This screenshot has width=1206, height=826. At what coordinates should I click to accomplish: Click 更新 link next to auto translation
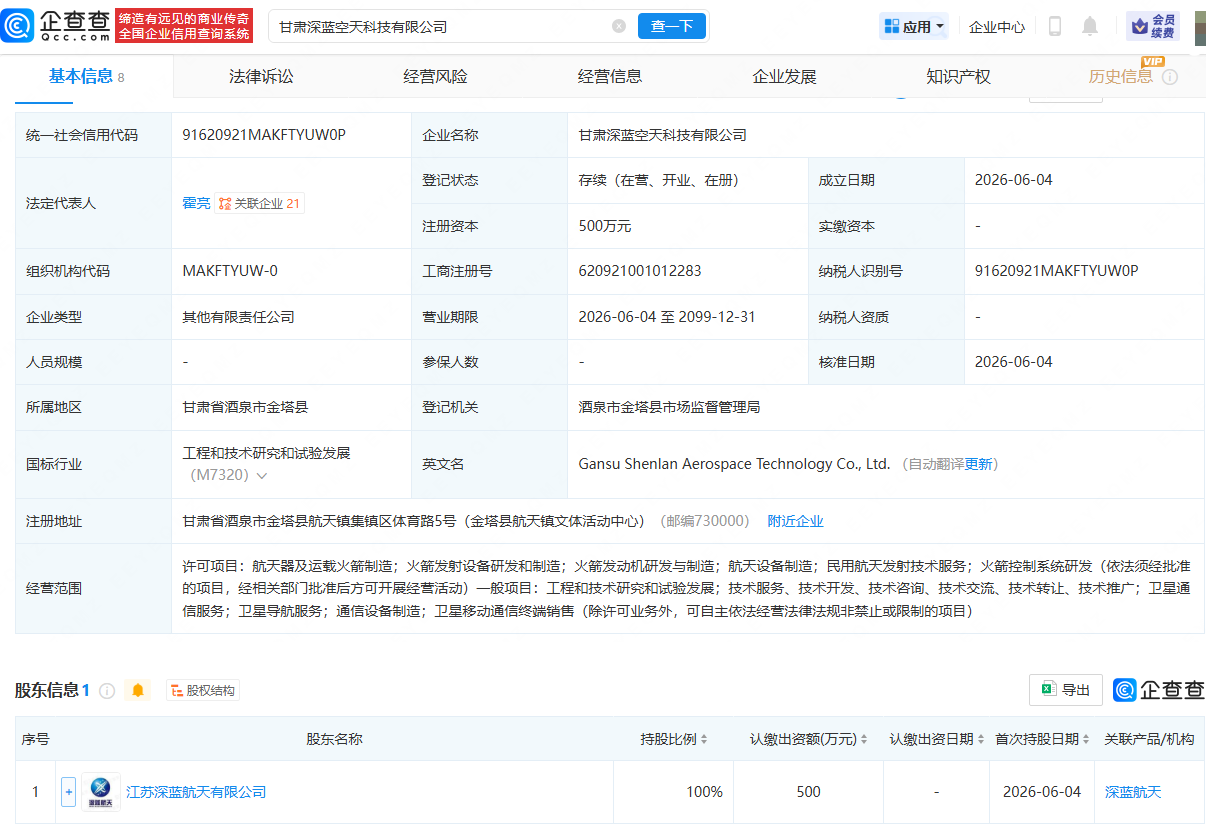tap(978, 464)
